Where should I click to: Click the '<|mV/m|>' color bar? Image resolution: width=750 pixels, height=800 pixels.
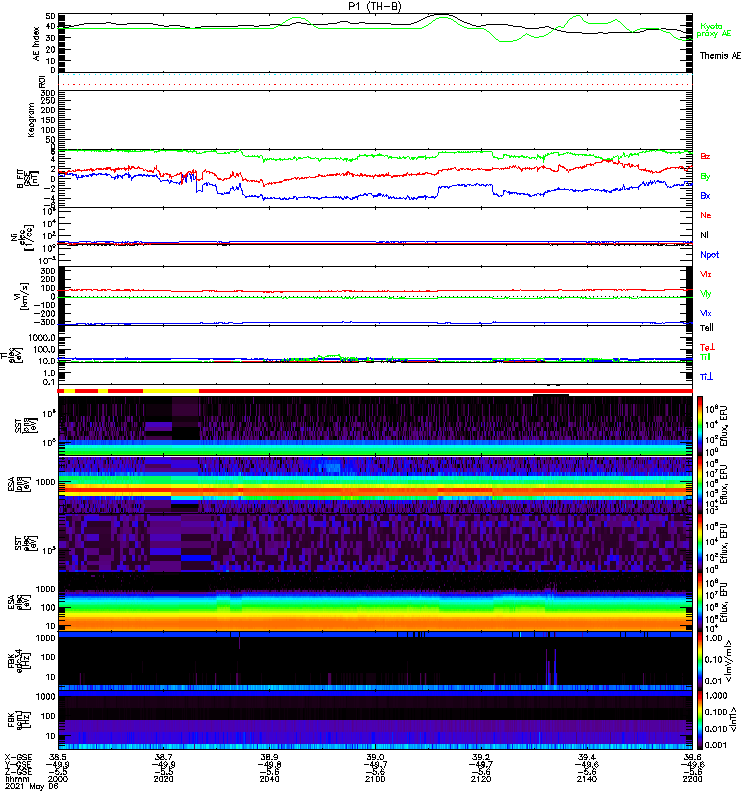(700, 661)
